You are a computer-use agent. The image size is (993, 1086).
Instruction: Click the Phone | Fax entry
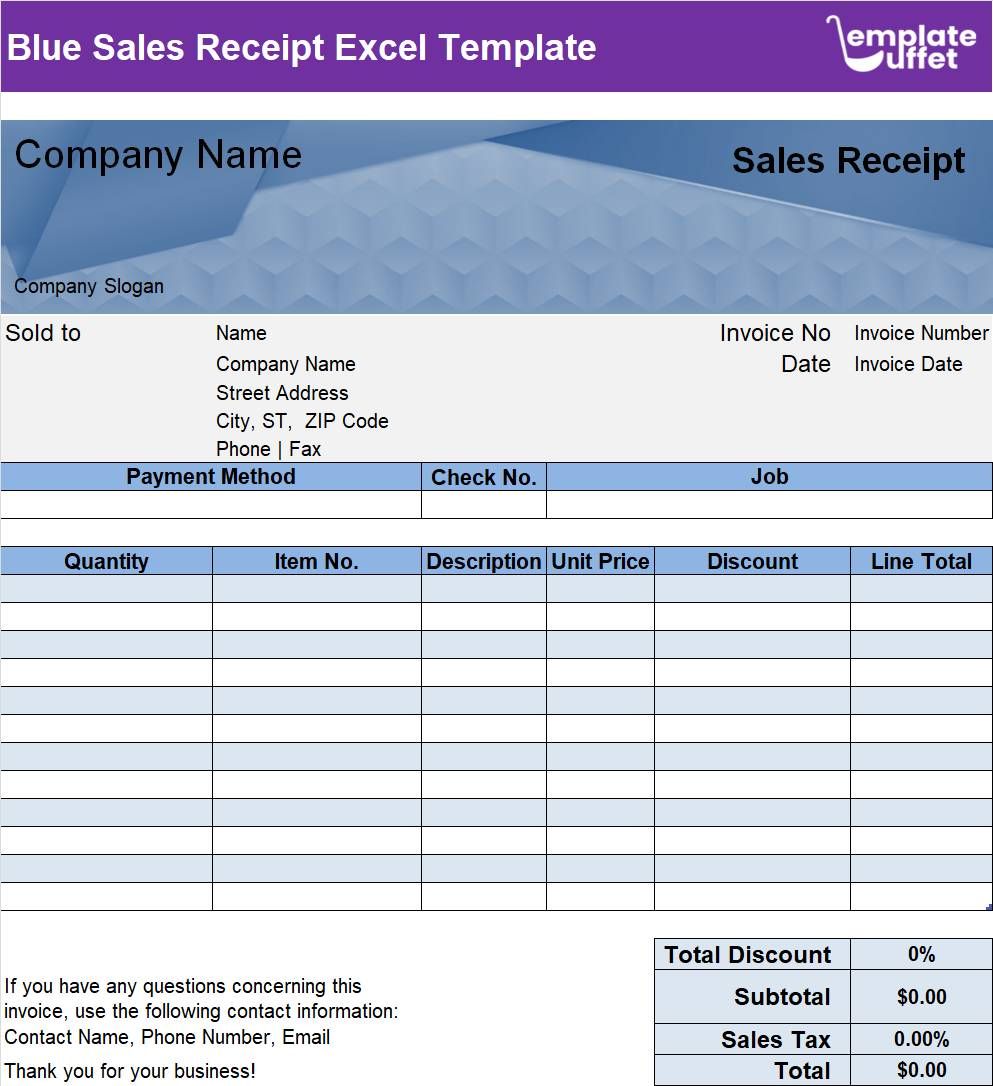[x=267, y=448]
